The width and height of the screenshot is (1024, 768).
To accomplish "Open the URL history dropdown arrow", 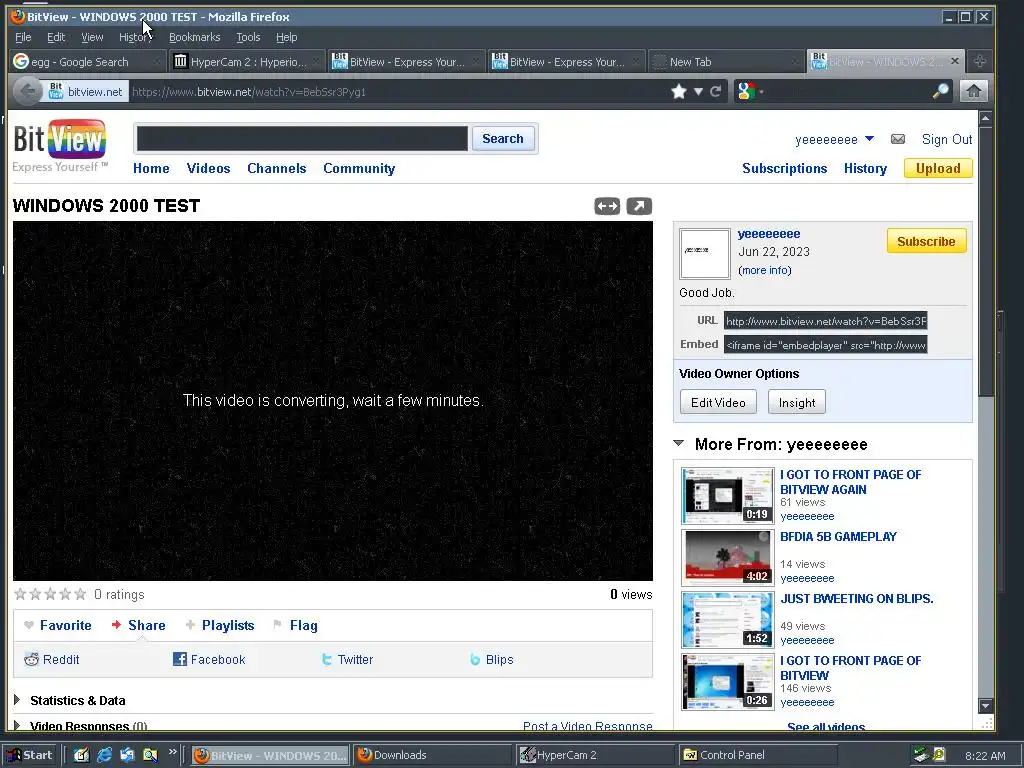I will (x=698, y=91).
